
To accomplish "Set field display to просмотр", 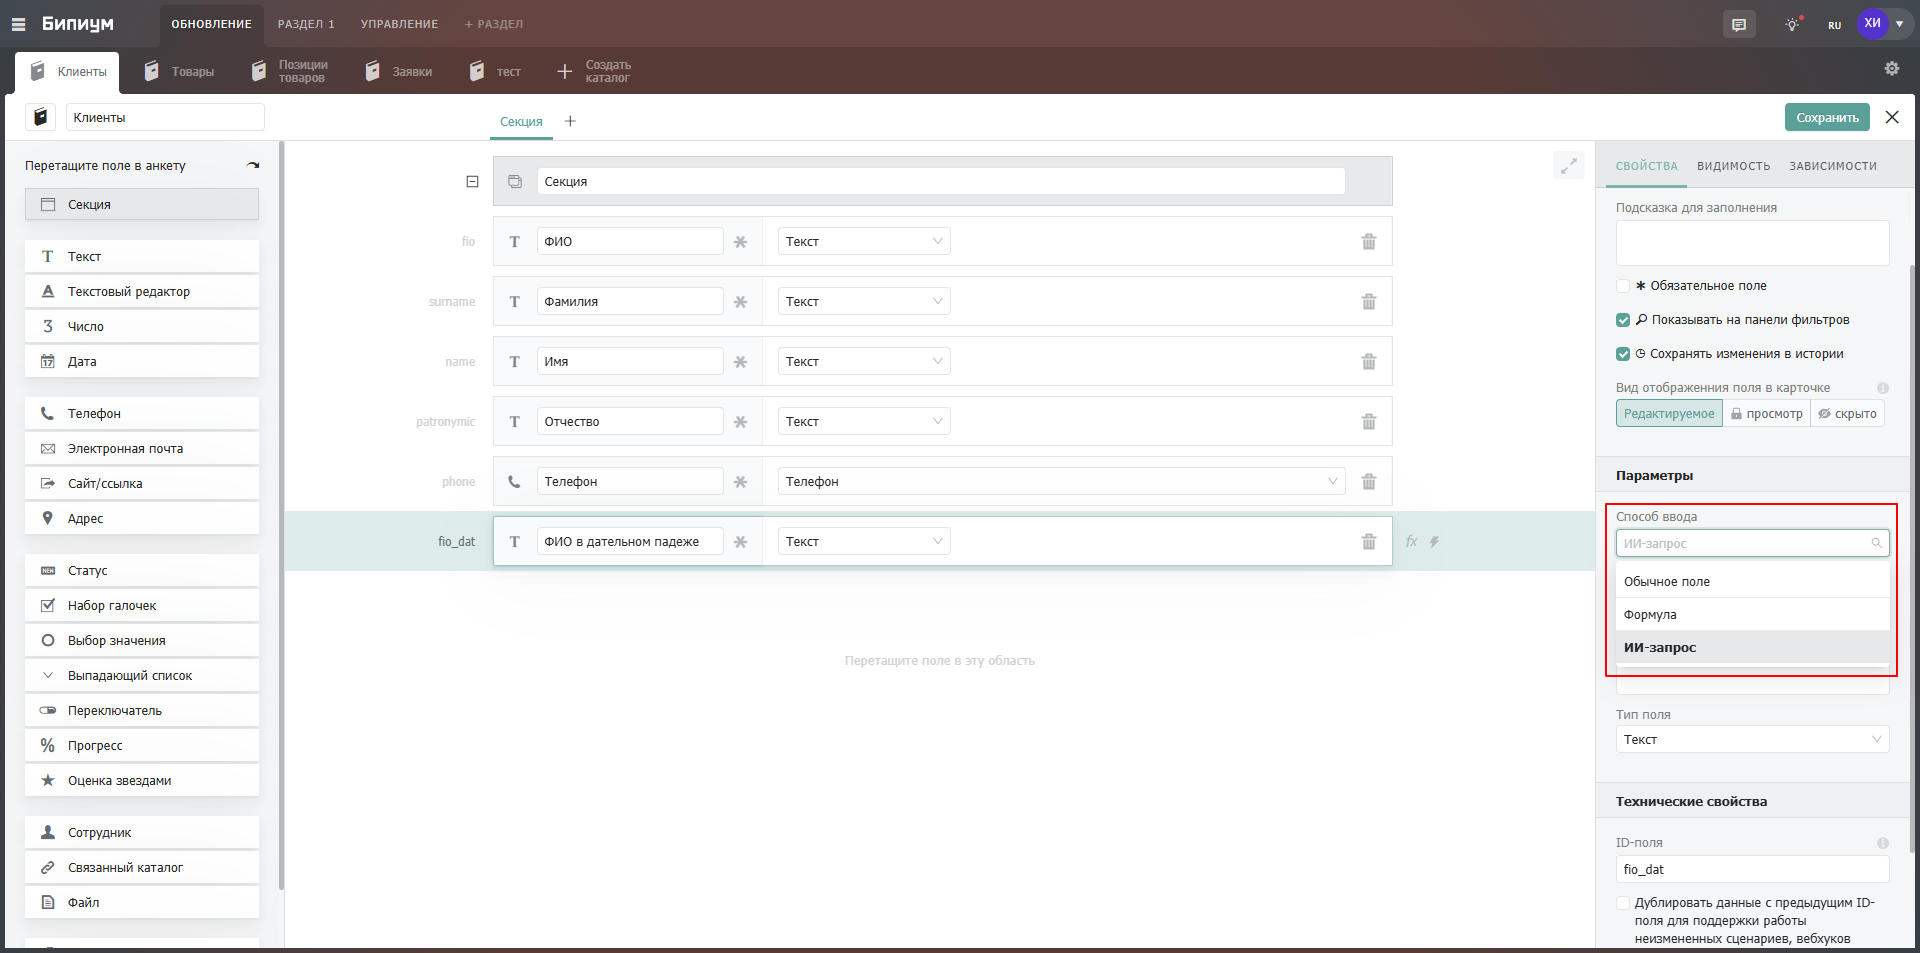I will [1766, 414].
